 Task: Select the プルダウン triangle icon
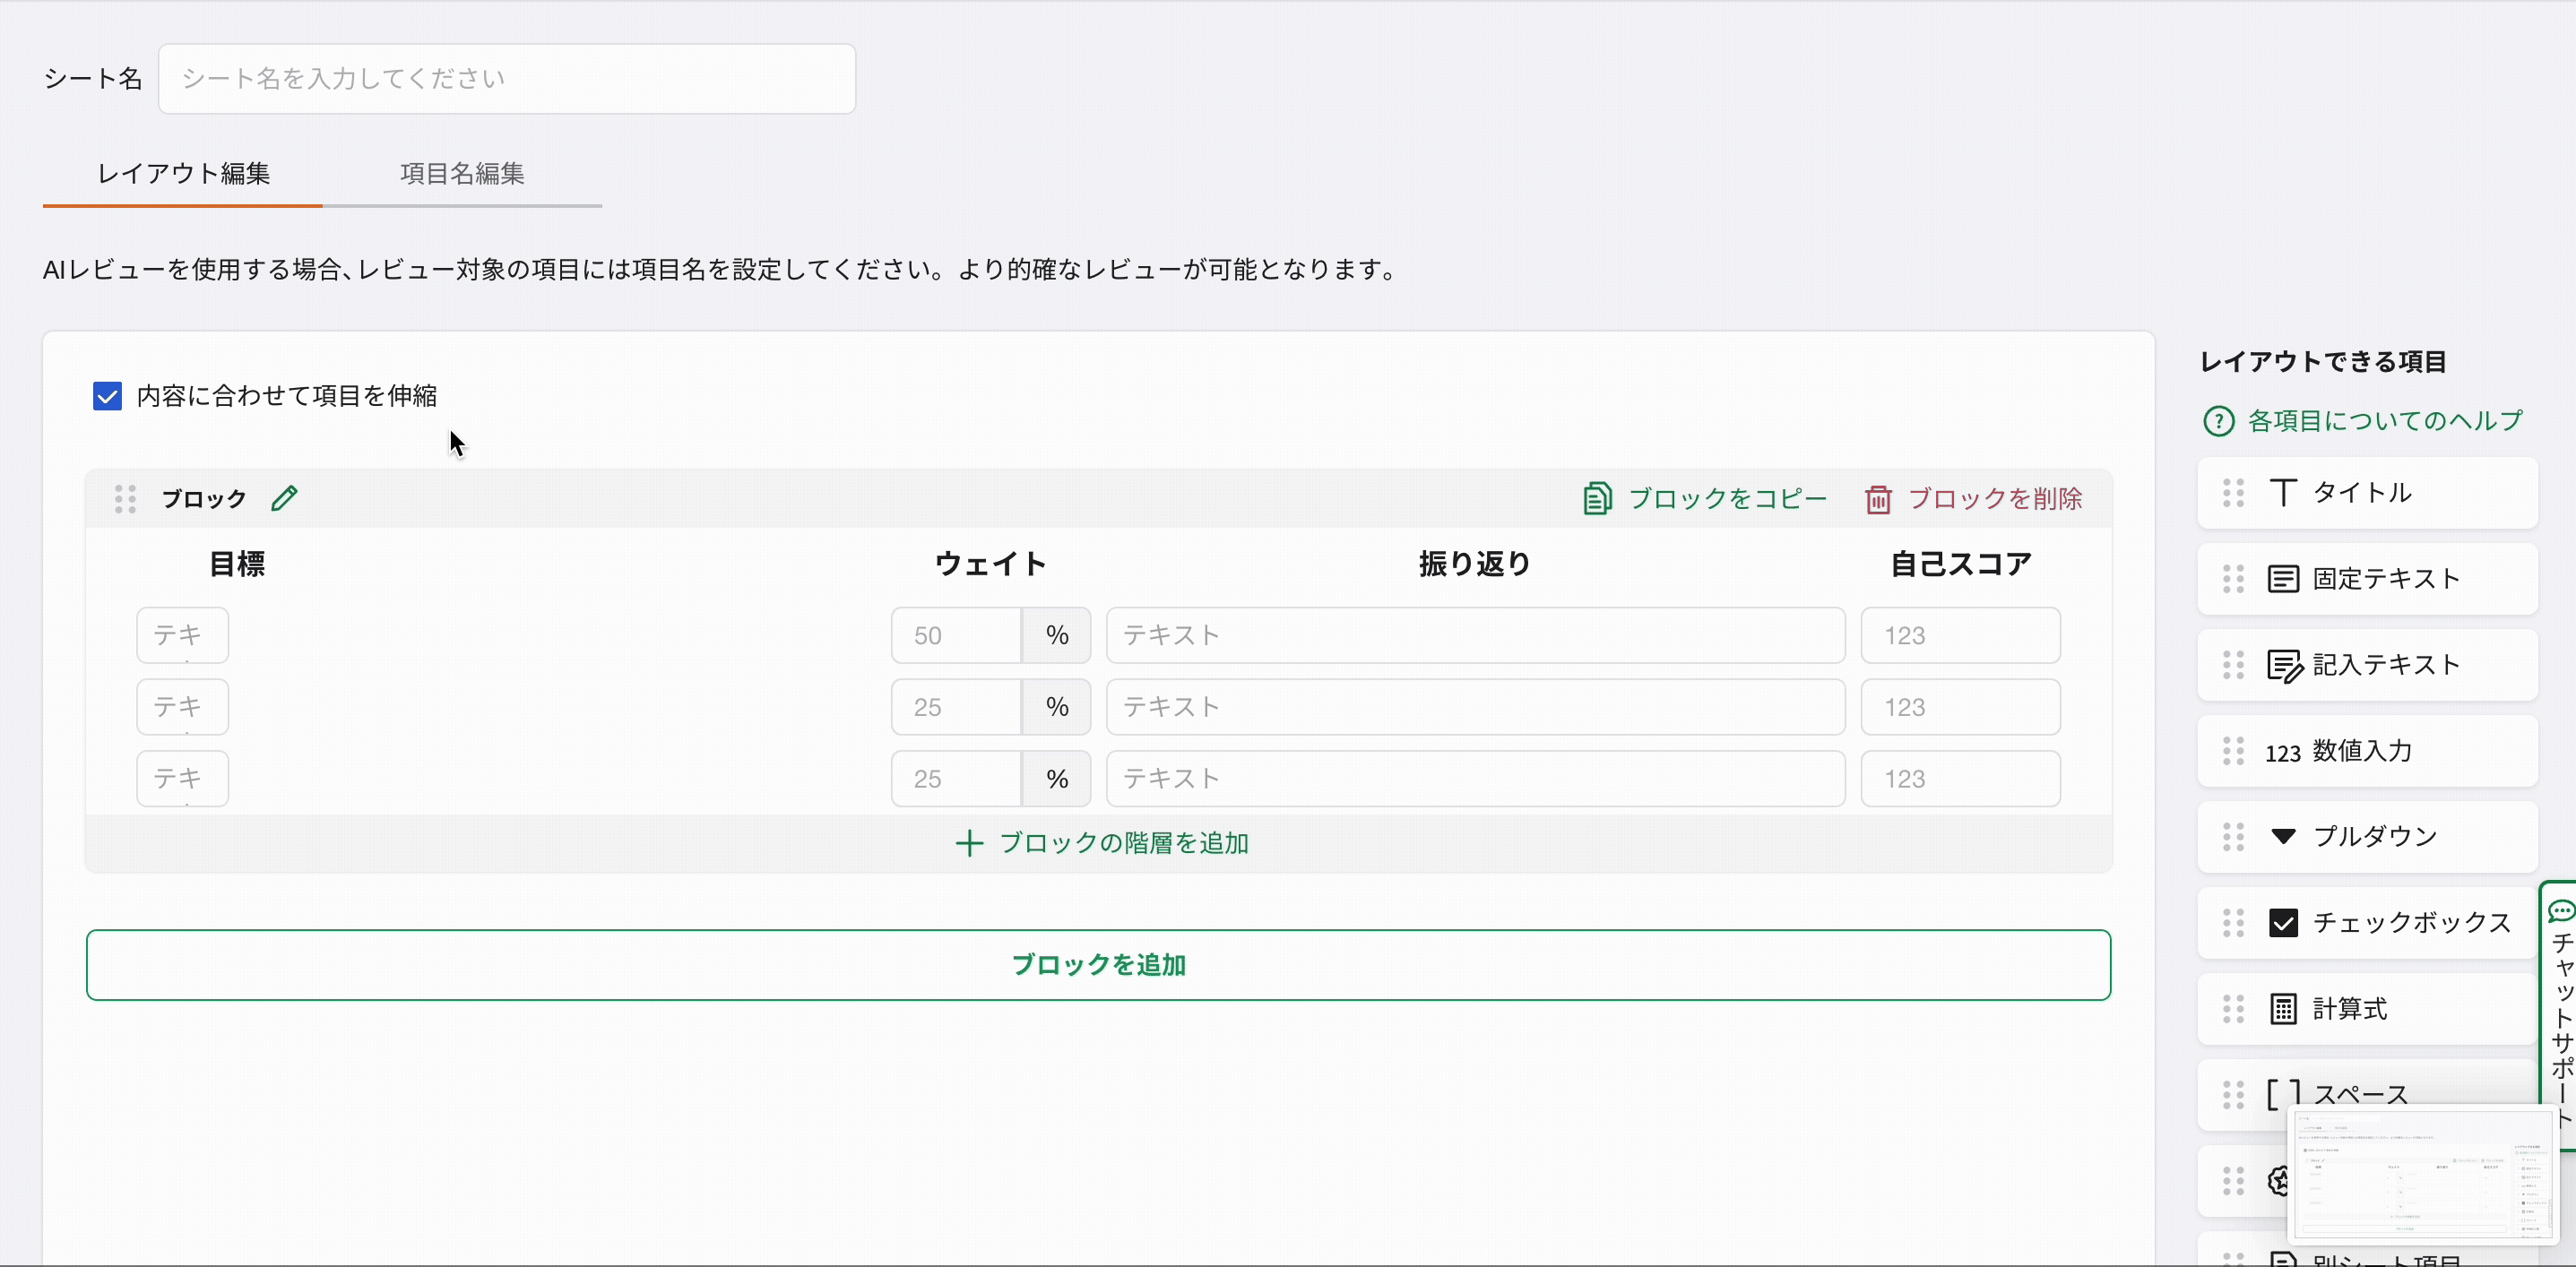(x=2283, y=836)
